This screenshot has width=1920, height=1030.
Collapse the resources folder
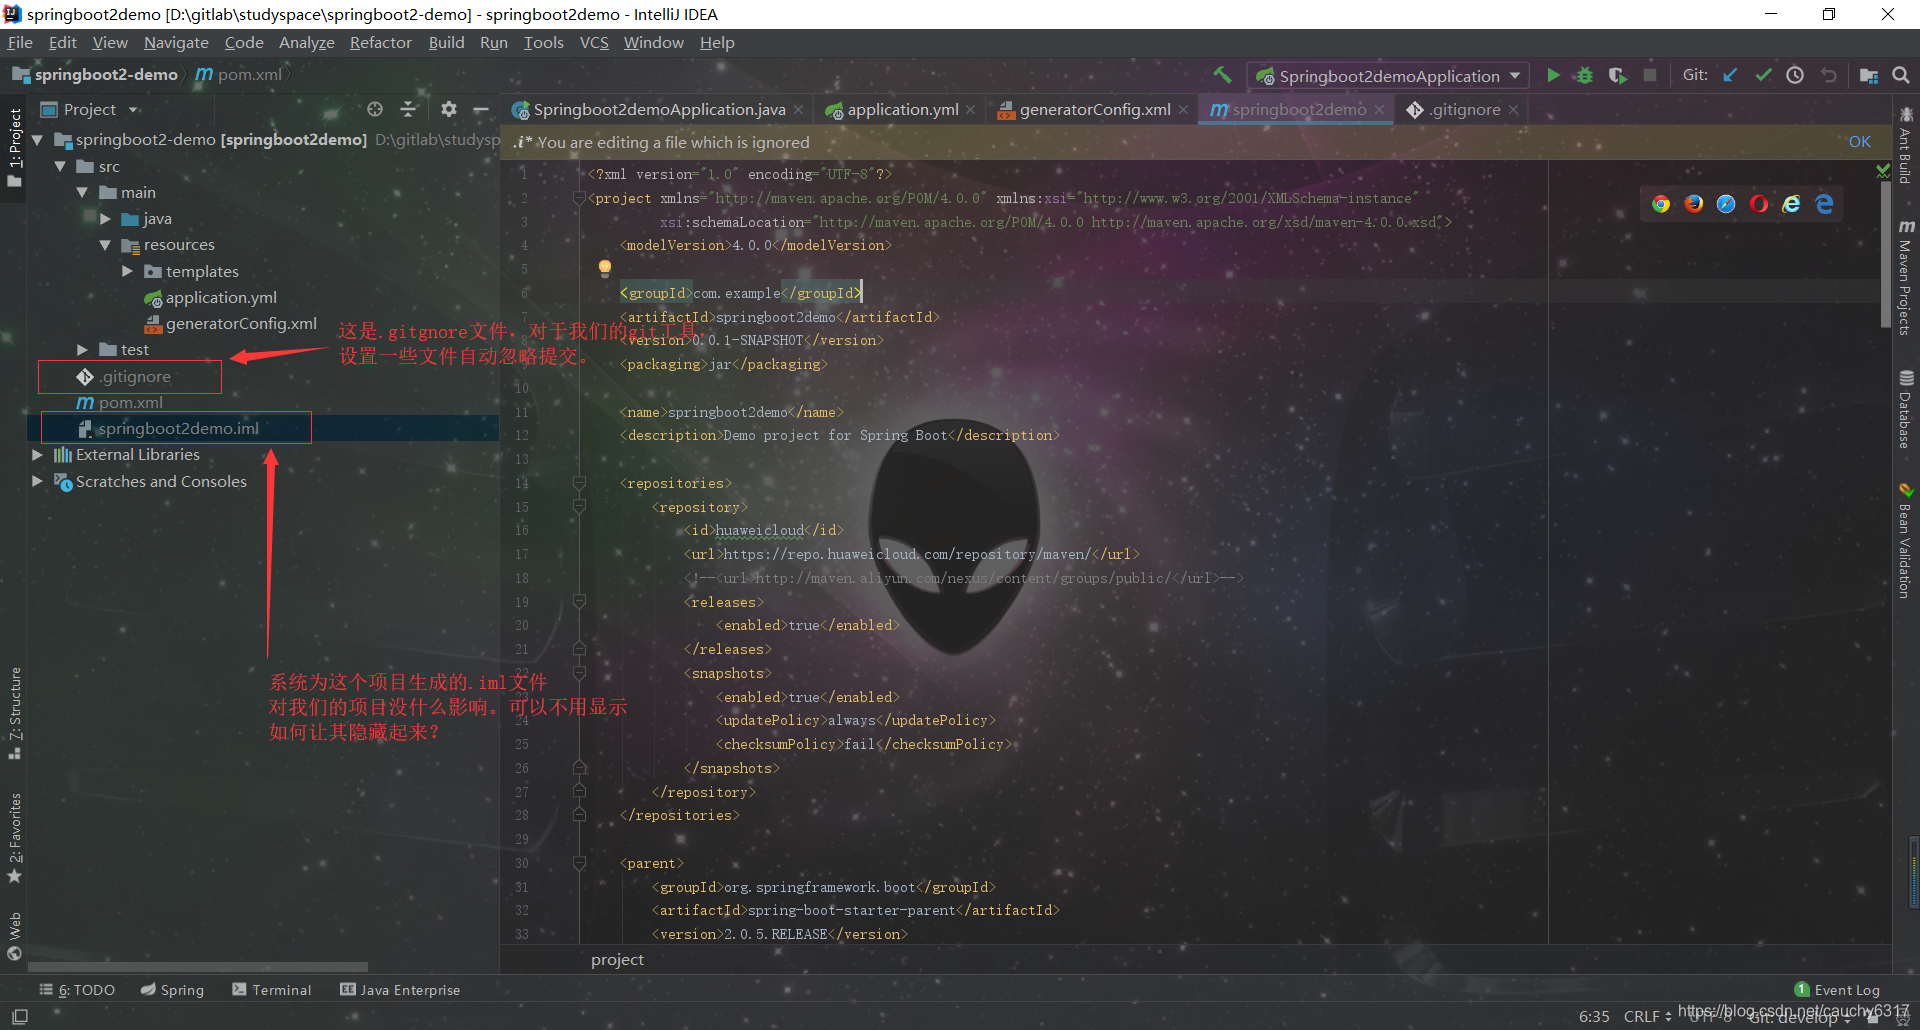[105, 245]
